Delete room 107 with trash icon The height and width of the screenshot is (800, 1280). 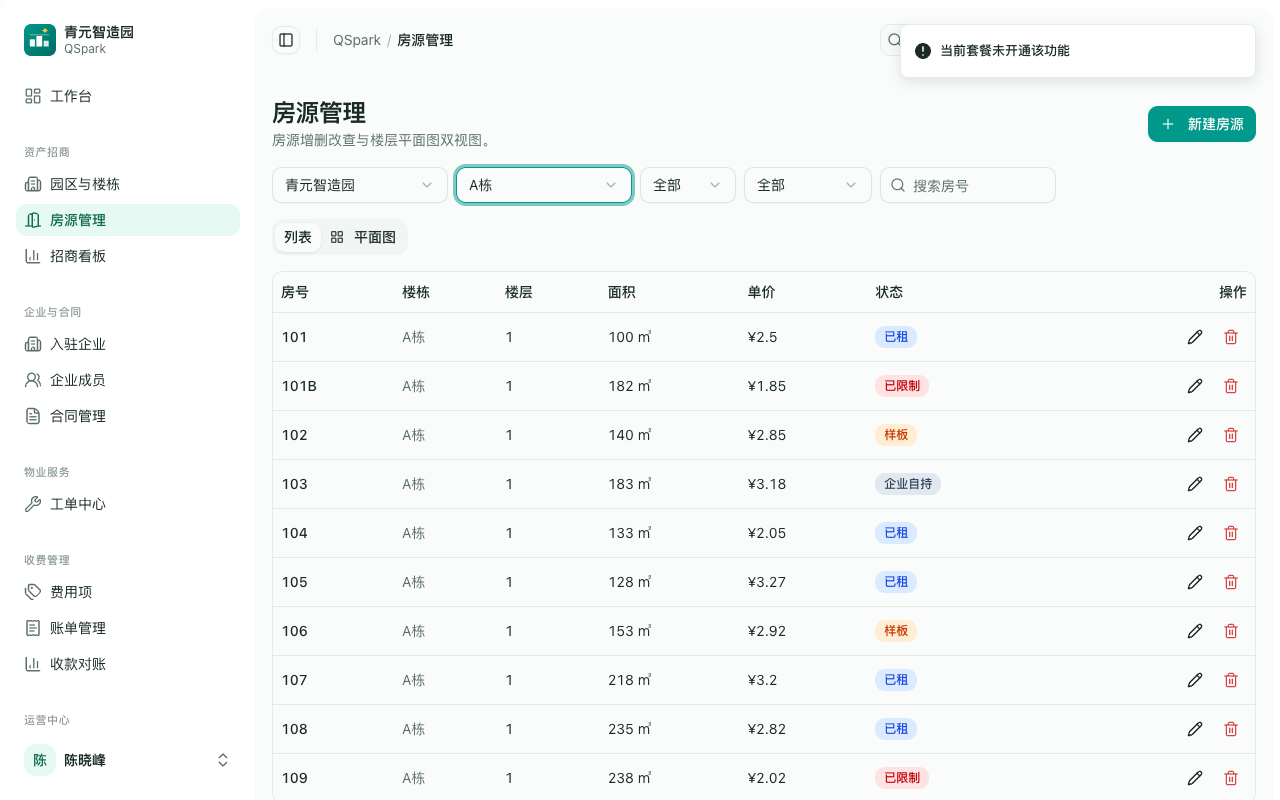(x=1231, y=680)
